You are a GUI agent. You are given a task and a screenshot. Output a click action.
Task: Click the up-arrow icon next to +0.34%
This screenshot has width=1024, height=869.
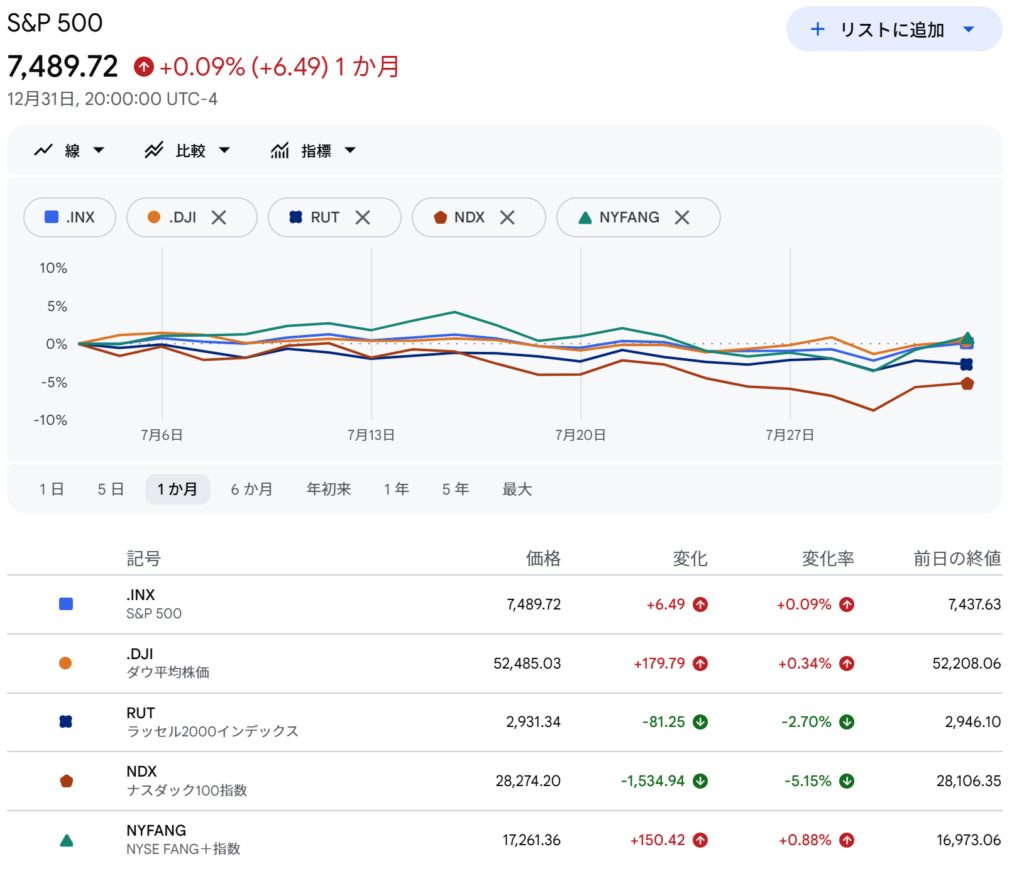pos(847,663)
